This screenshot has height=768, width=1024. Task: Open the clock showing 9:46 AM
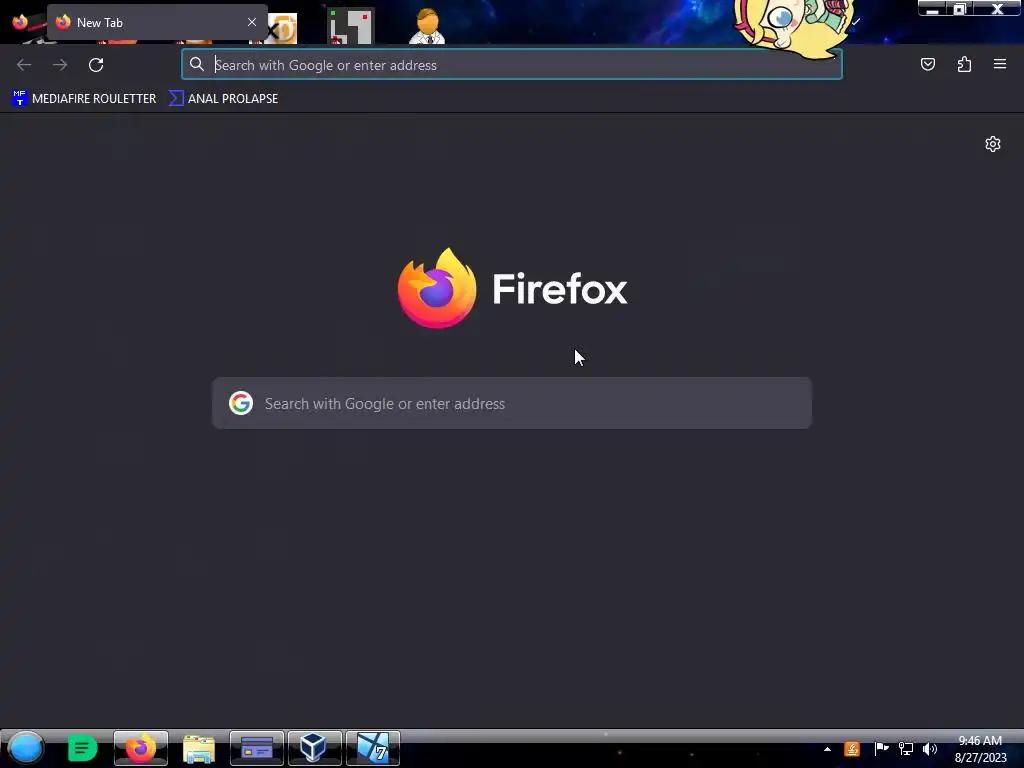pos(980,749)
